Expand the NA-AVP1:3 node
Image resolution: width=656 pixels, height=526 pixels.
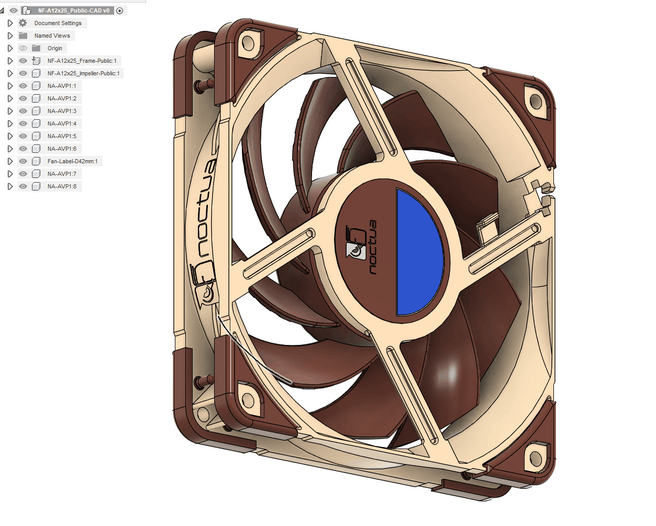(x=10, y=111)
